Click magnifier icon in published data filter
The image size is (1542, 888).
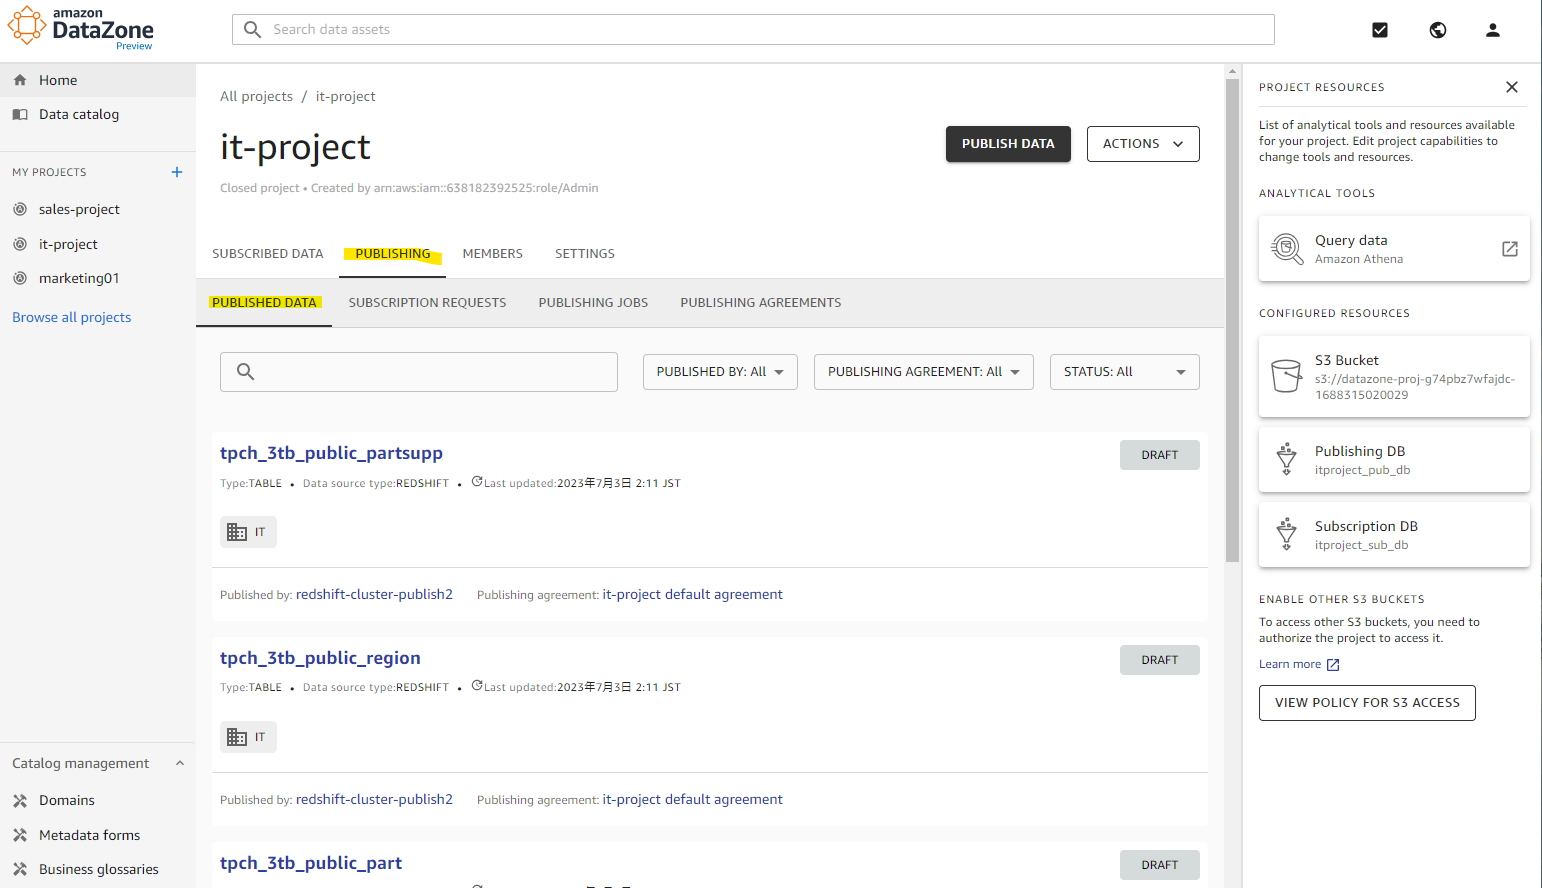[x=245, y=372]
